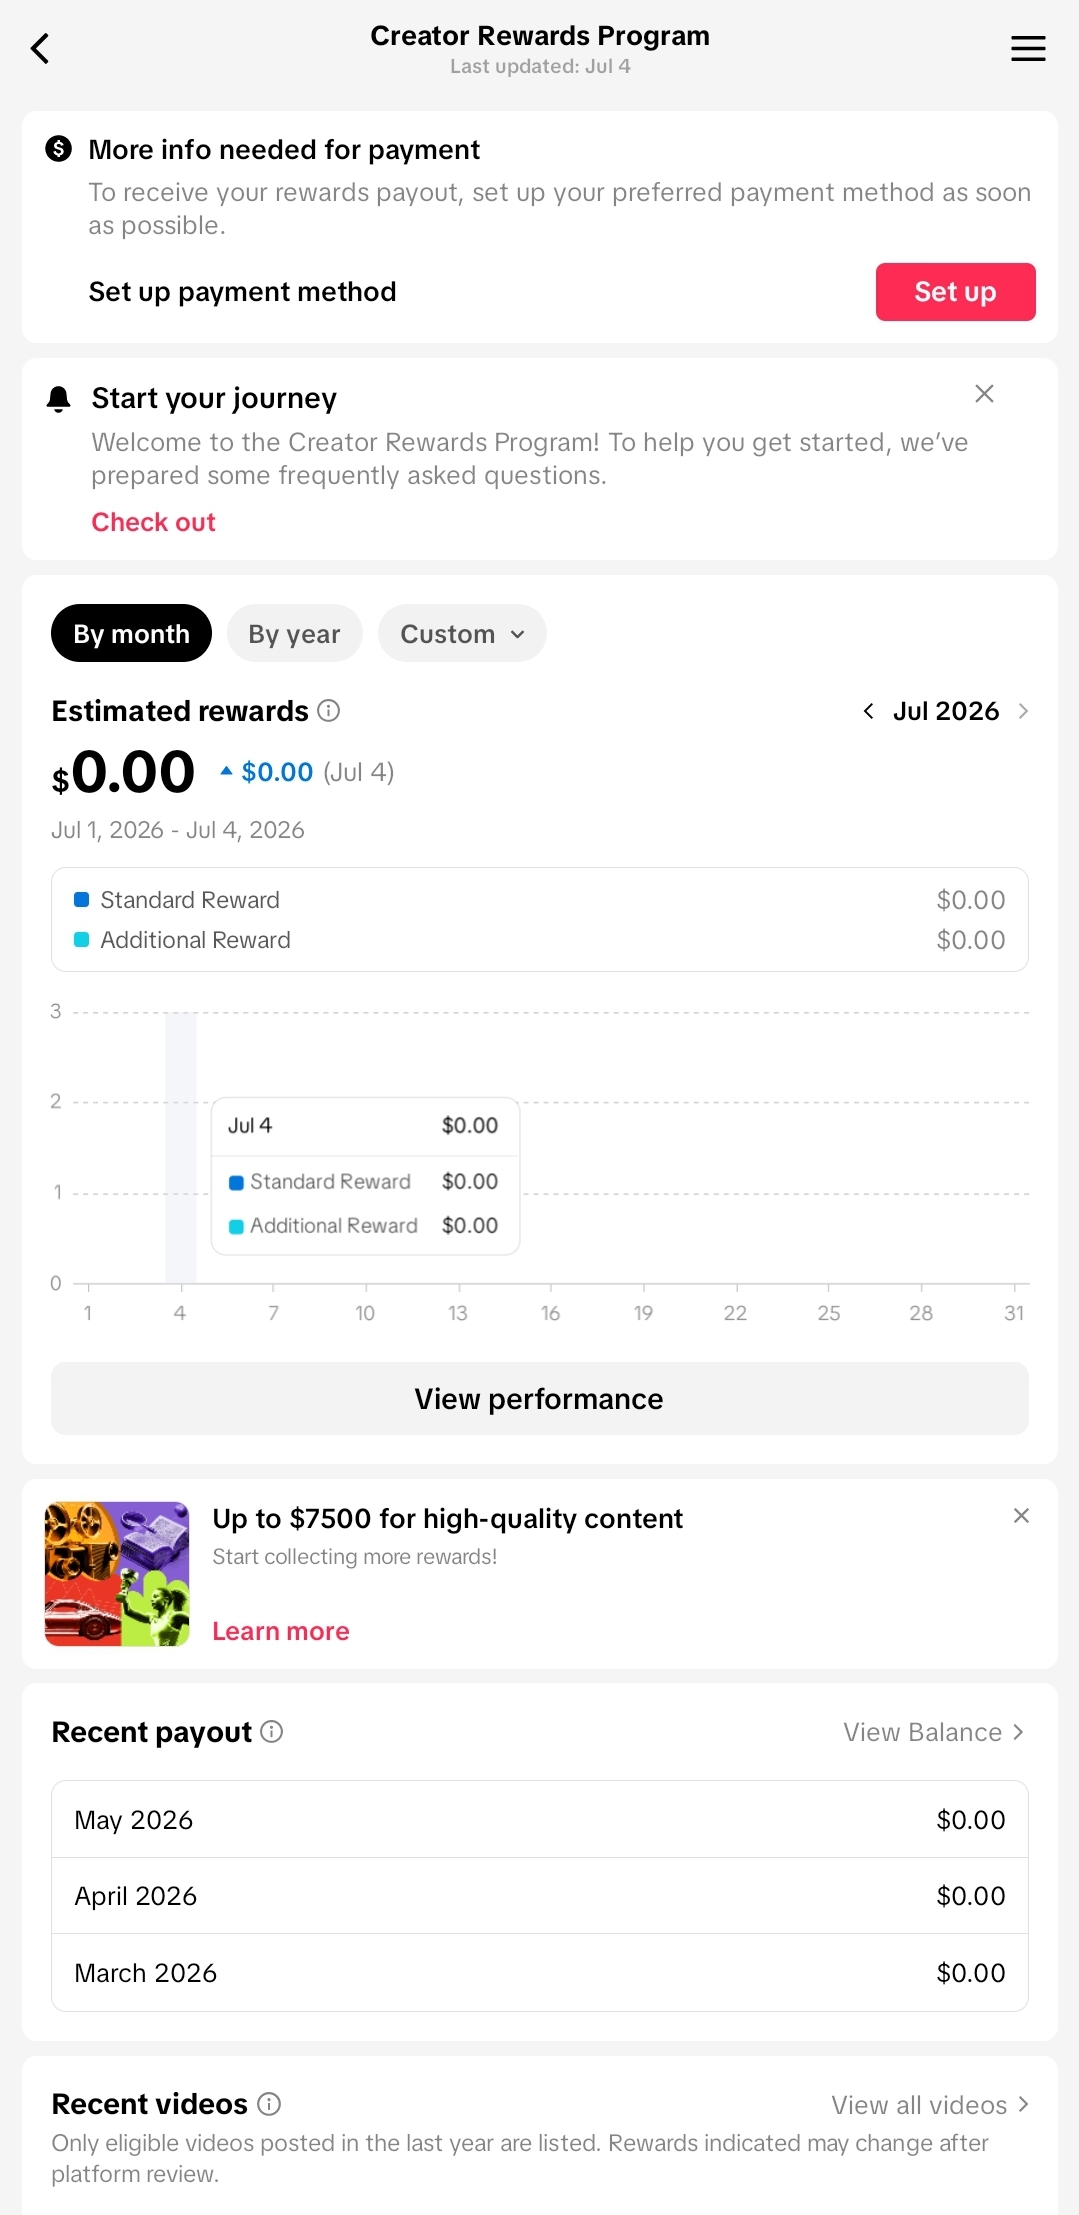Tap the red Set up button
Viewport: 1079px width, 2215px height.
(955, 292)
